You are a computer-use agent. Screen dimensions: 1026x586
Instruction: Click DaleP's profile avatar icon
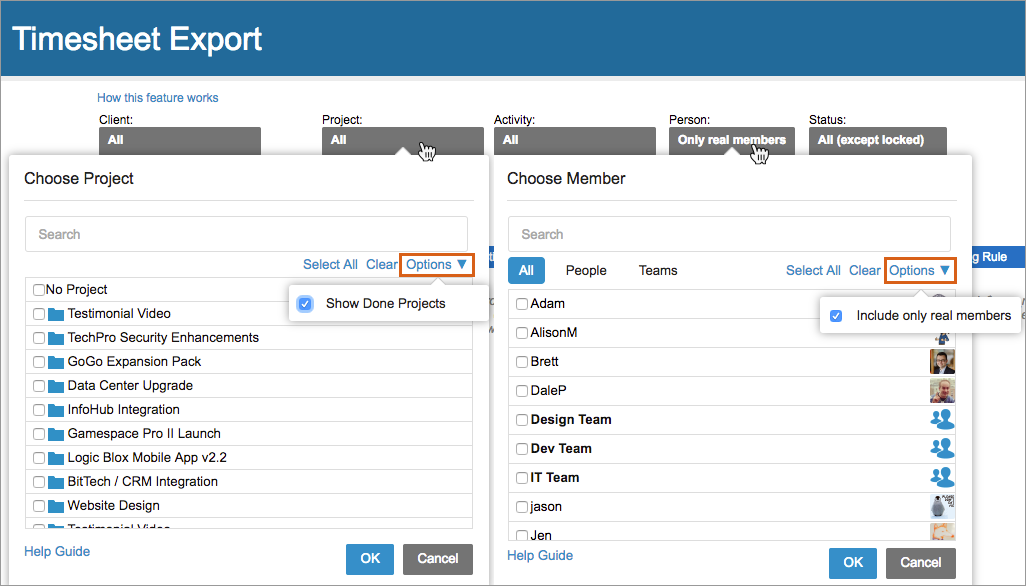click(x=941, y=390)
